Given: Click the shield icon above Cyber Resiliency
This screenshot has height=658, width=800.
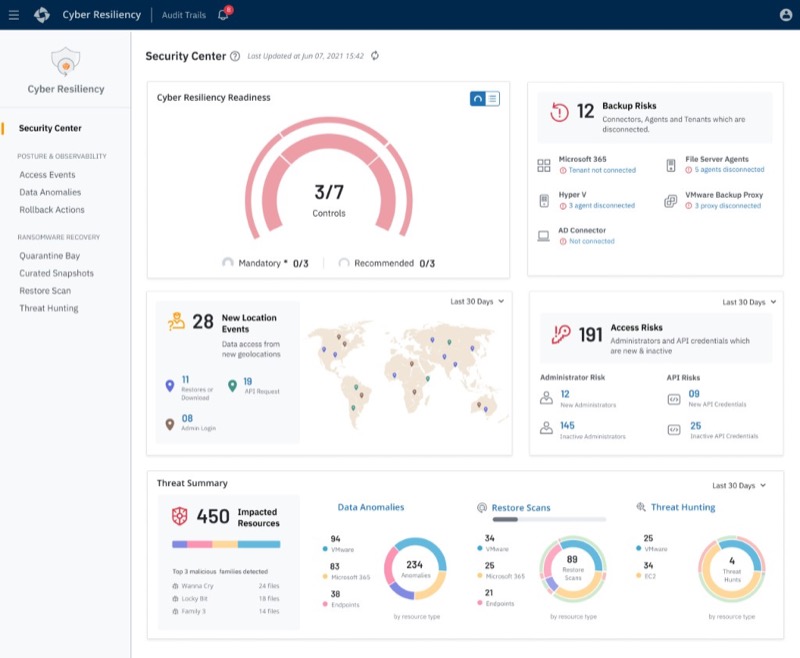Looking at the screenshot, I should tap(66, 62).
